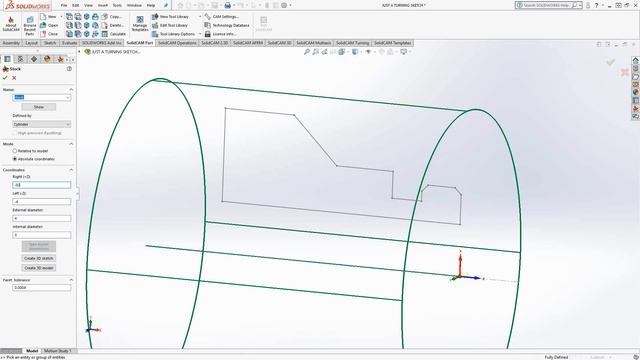Switch to SolidCAM Templates tab
The height and width of the screenshot is (360, 640).
tap(393, 43)
